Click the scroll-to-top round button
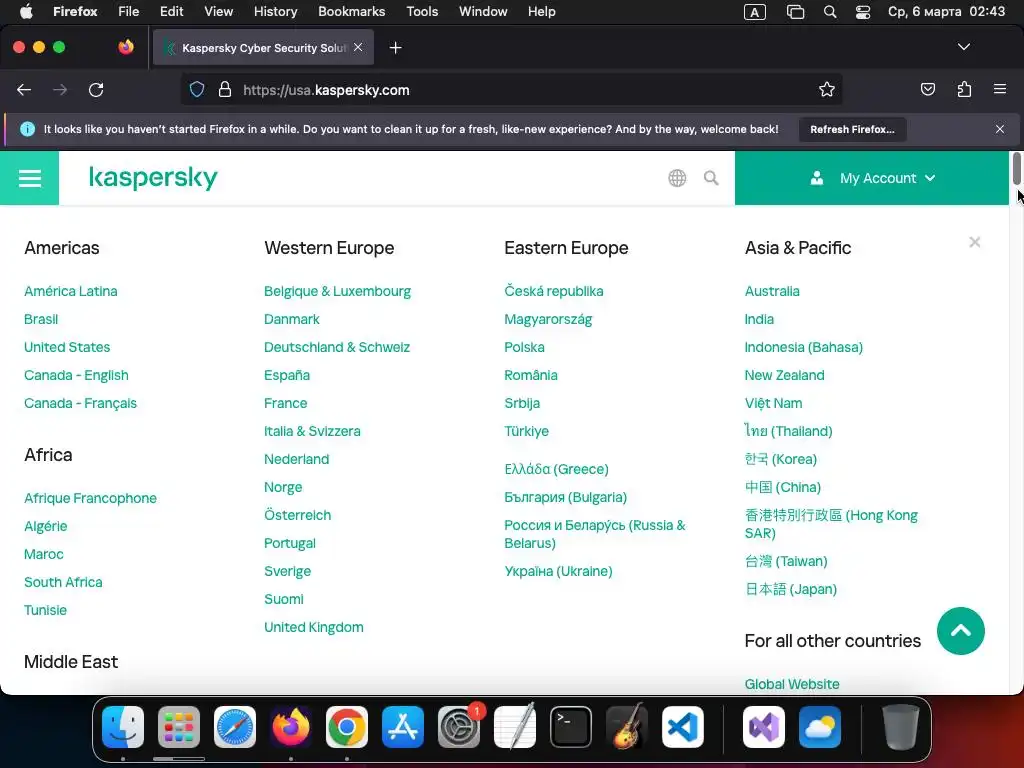1024x768 pixels. click(x=961, y=631)
